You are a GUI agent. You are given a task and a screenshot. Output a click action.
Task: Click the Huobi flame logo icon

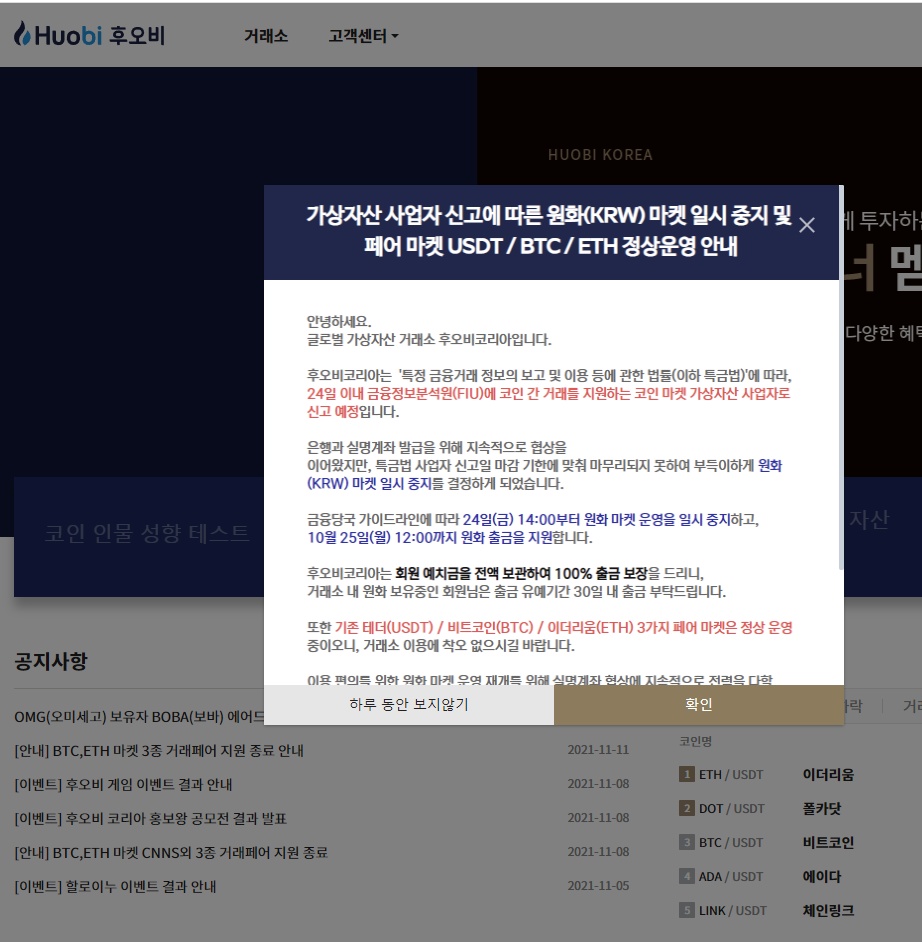22,34
